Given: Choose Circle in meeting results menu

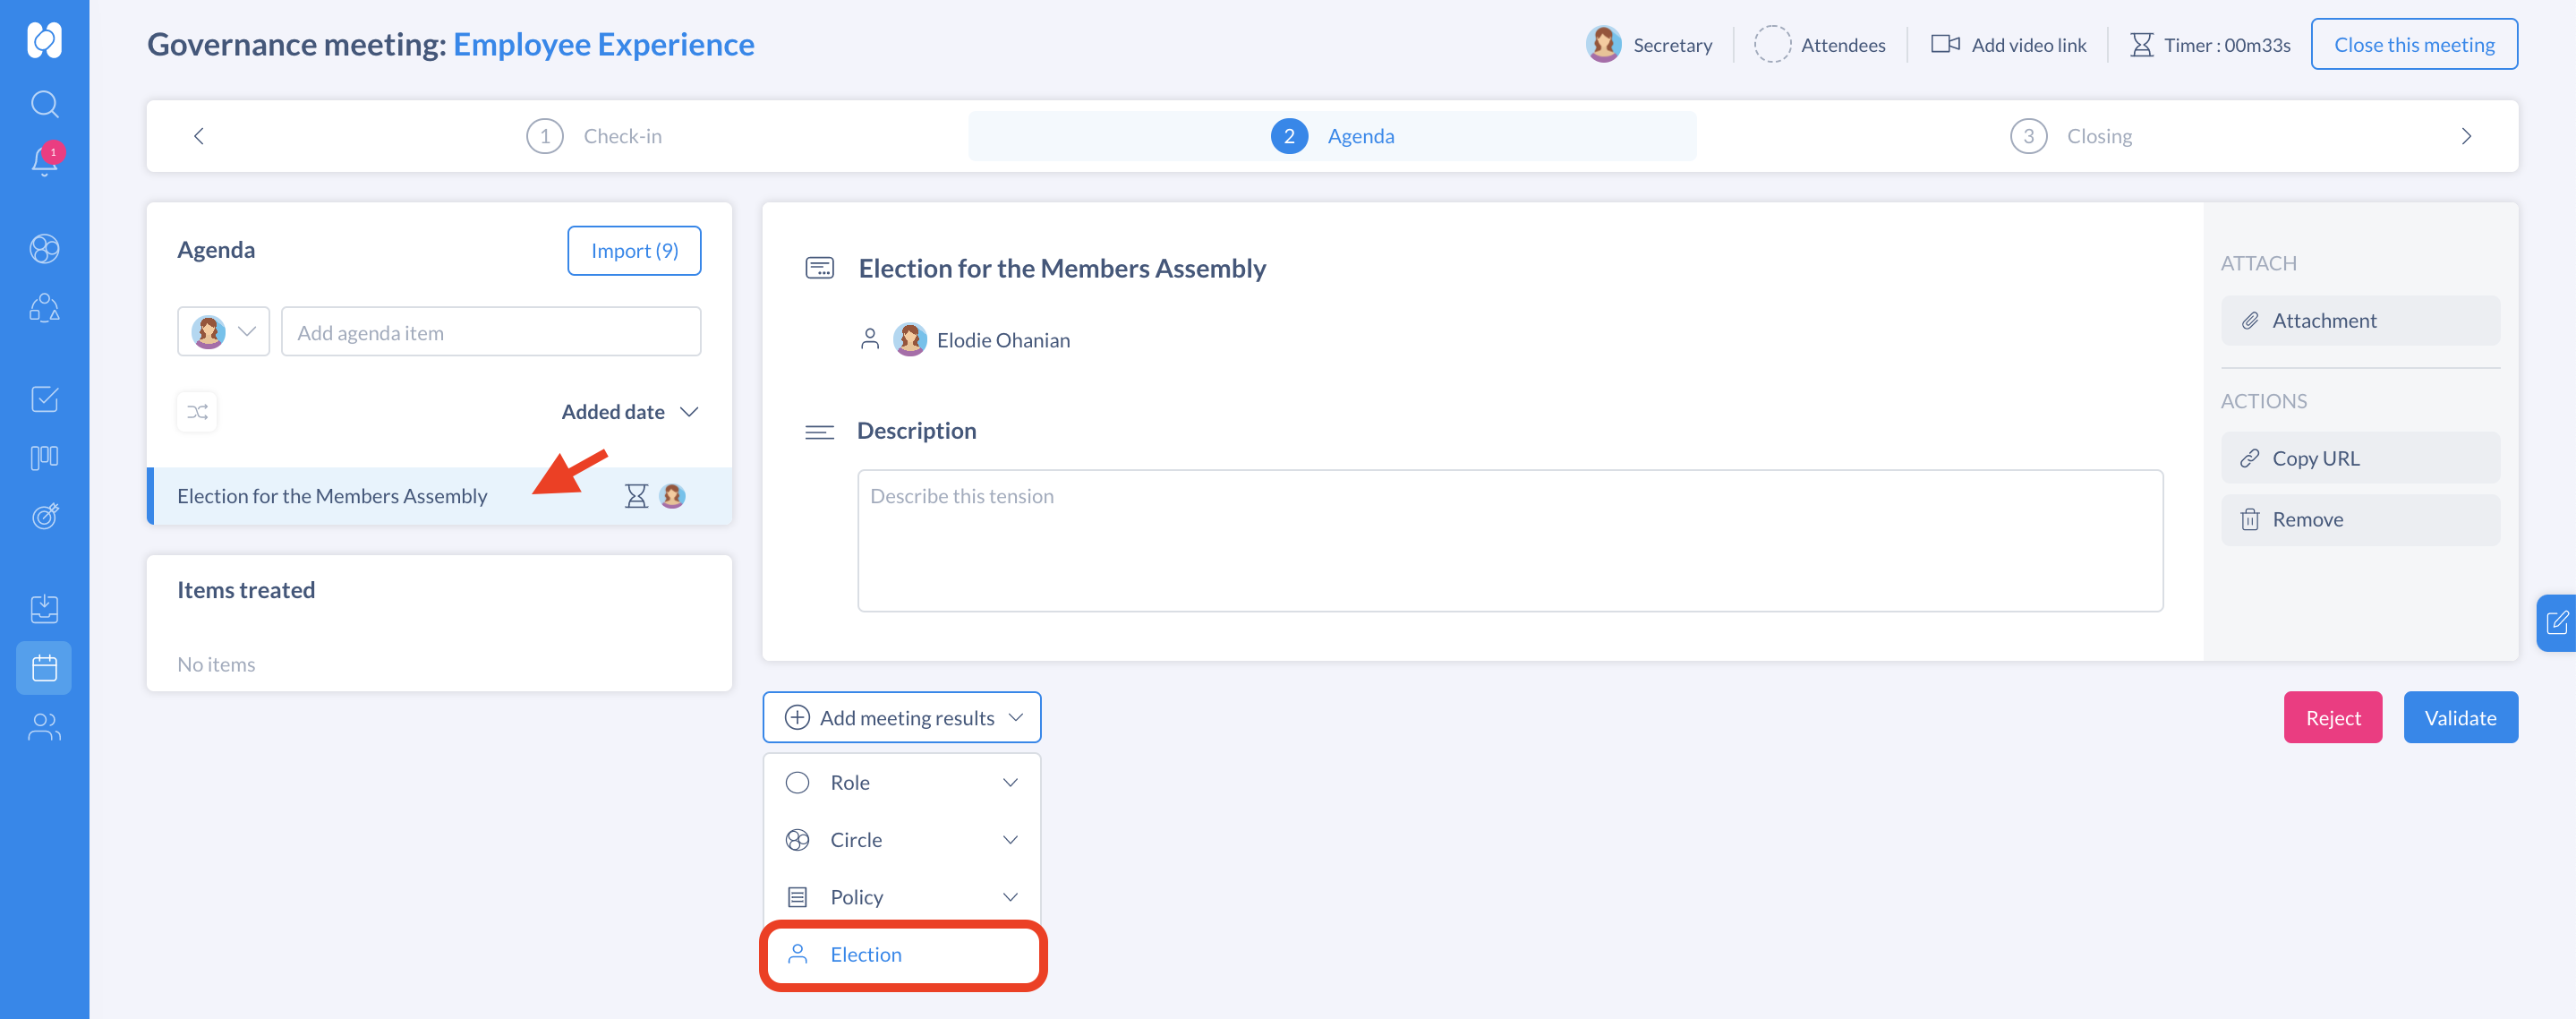Looking at the screenshot, I should coord(903,839).
